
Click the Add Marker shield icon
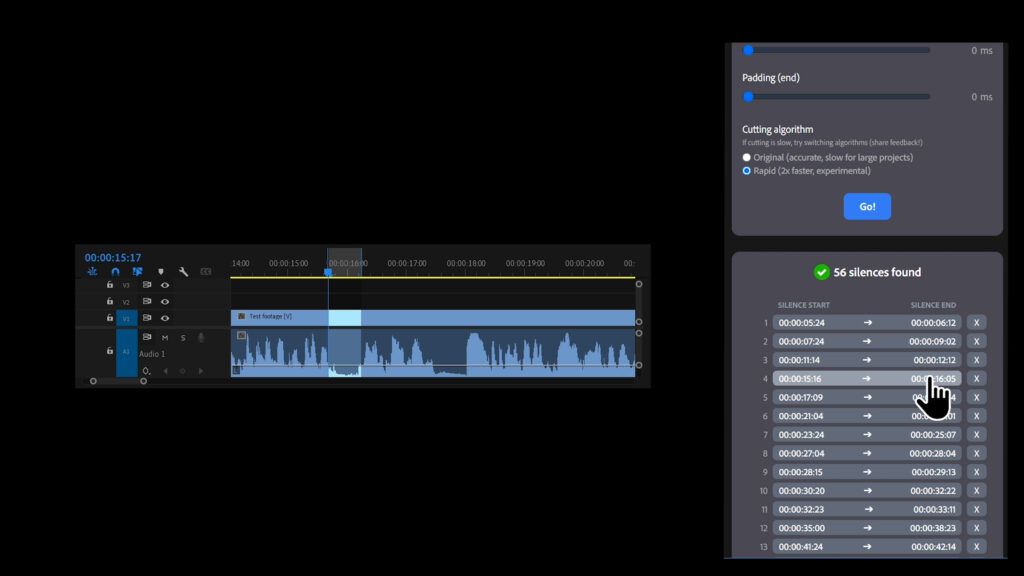point(161,271)
